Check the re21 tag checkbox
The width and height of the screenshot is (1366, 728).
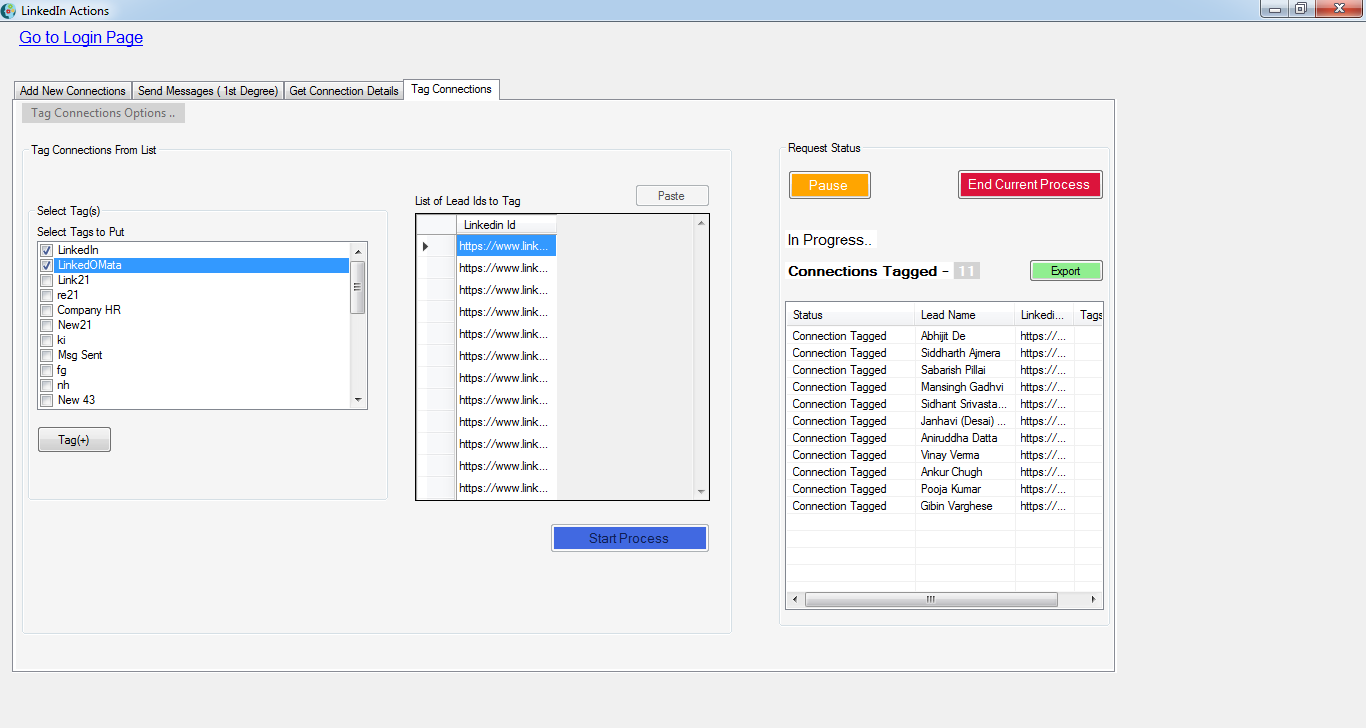coord(46,295)
